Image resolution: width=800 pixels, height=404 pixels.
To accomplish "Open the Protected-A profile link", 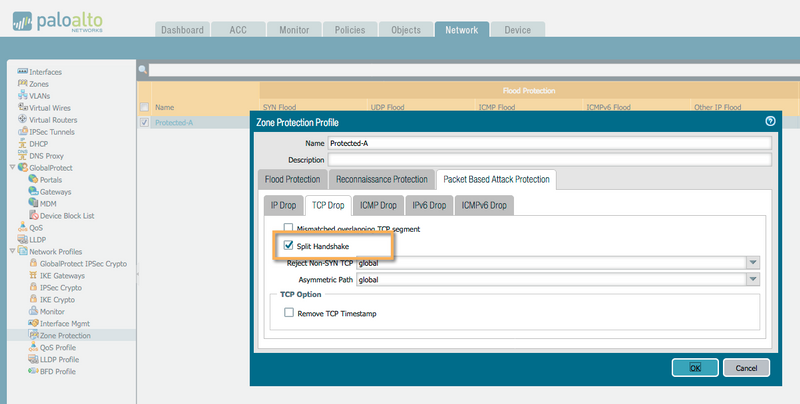I will (174, 122).
